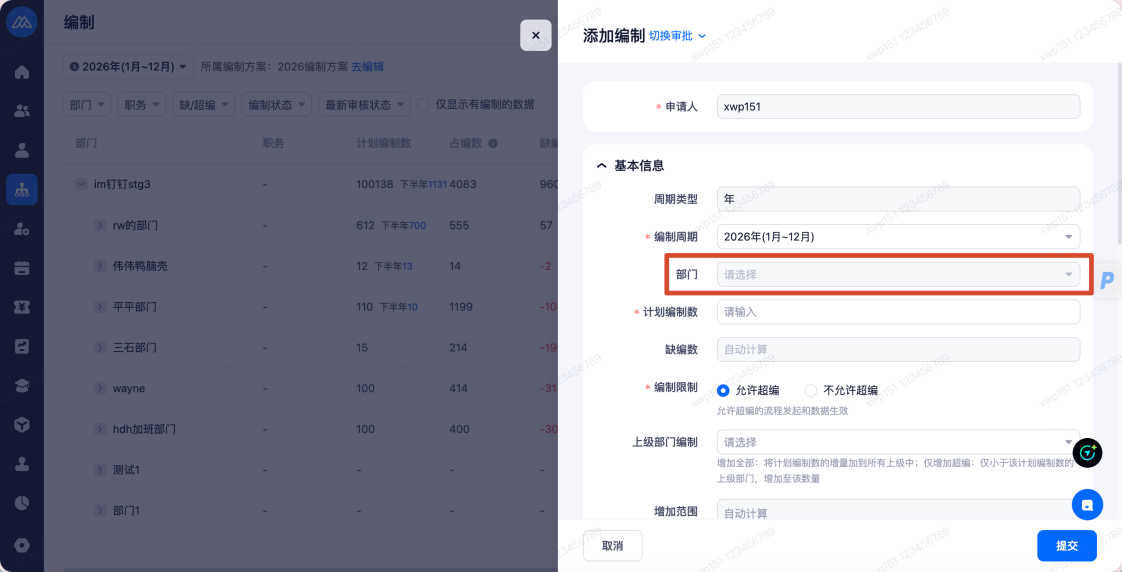Select the 允许超编 radio option
Screen dimensions: 1122x572
723,391
